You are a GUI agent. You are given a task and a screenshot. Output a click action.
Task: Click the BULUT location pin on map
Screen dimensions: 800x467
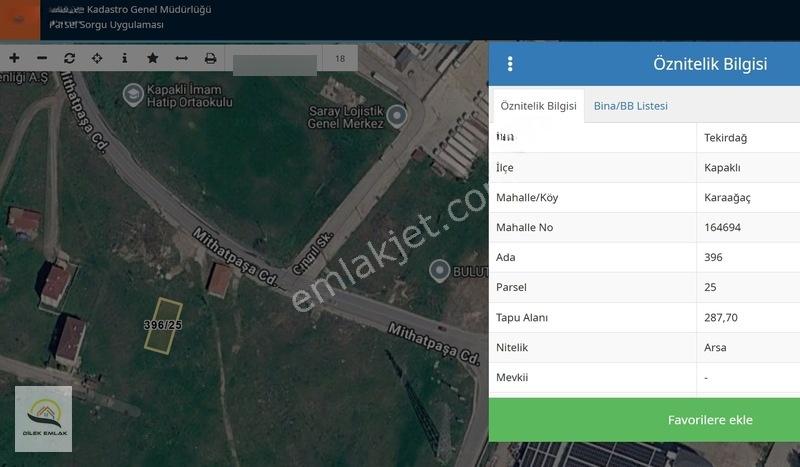click(439, 271)
